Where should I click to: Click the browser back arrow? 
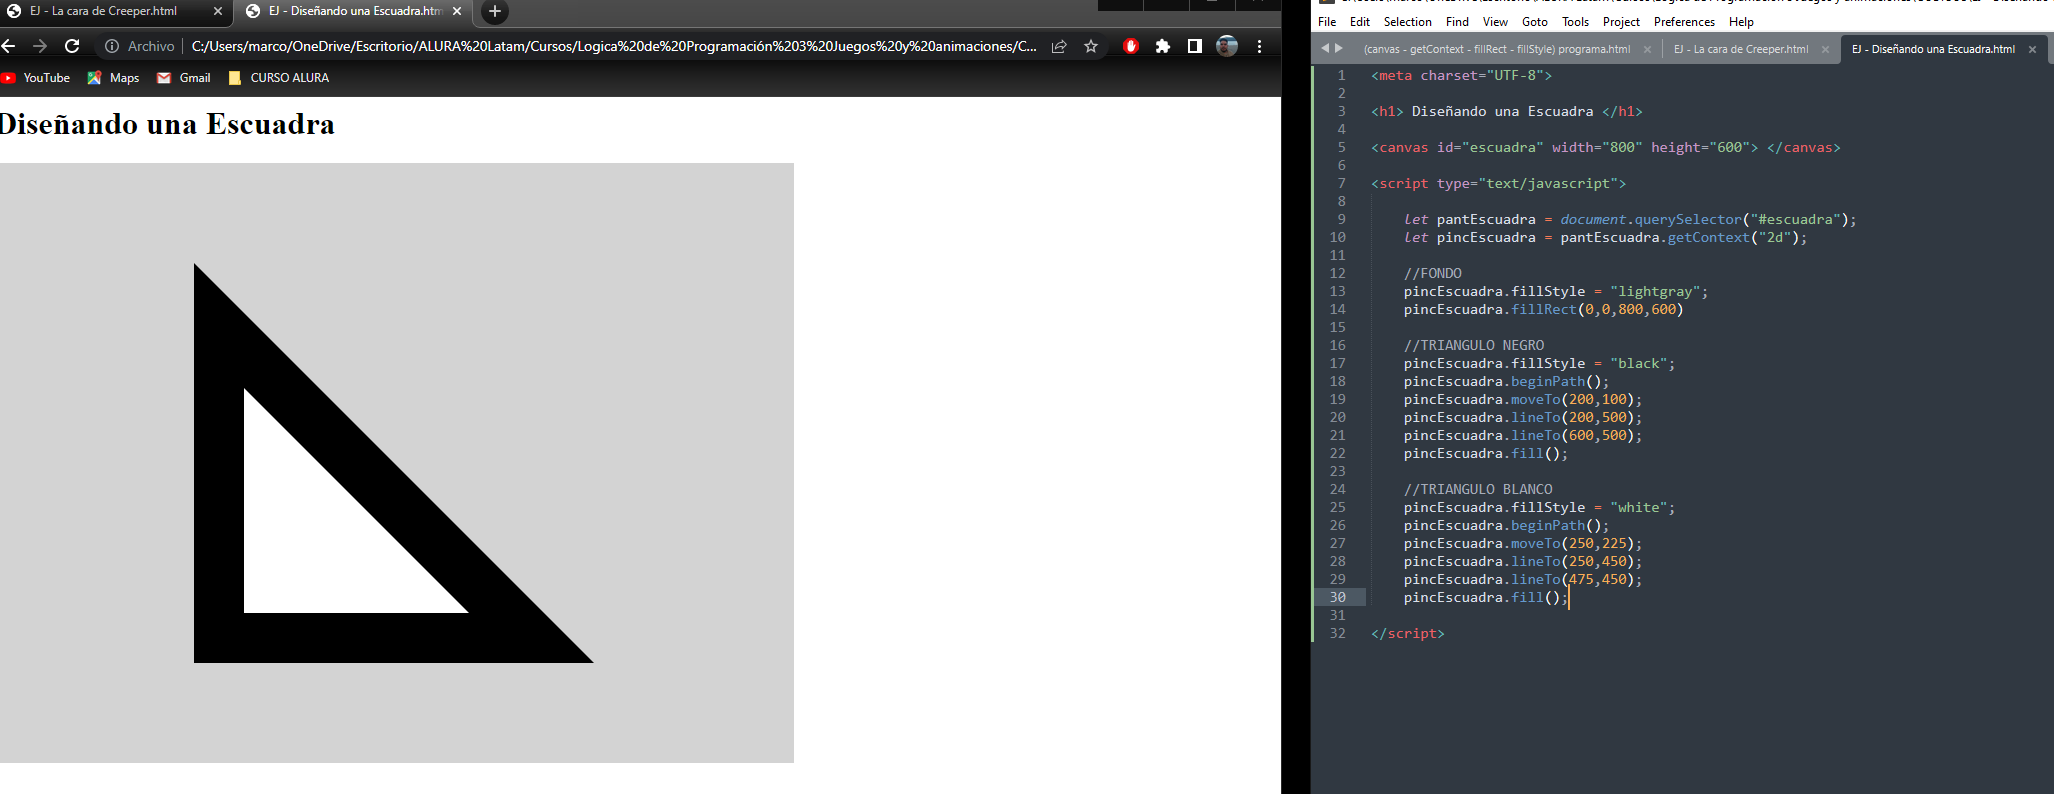point(8,46)
